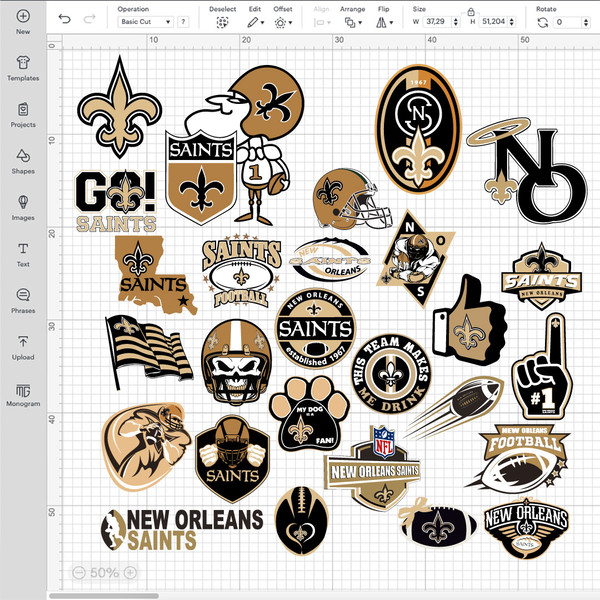This screenshot has width=600, height=600.
Task: Open the Templates panel
Action: (23, 68)
